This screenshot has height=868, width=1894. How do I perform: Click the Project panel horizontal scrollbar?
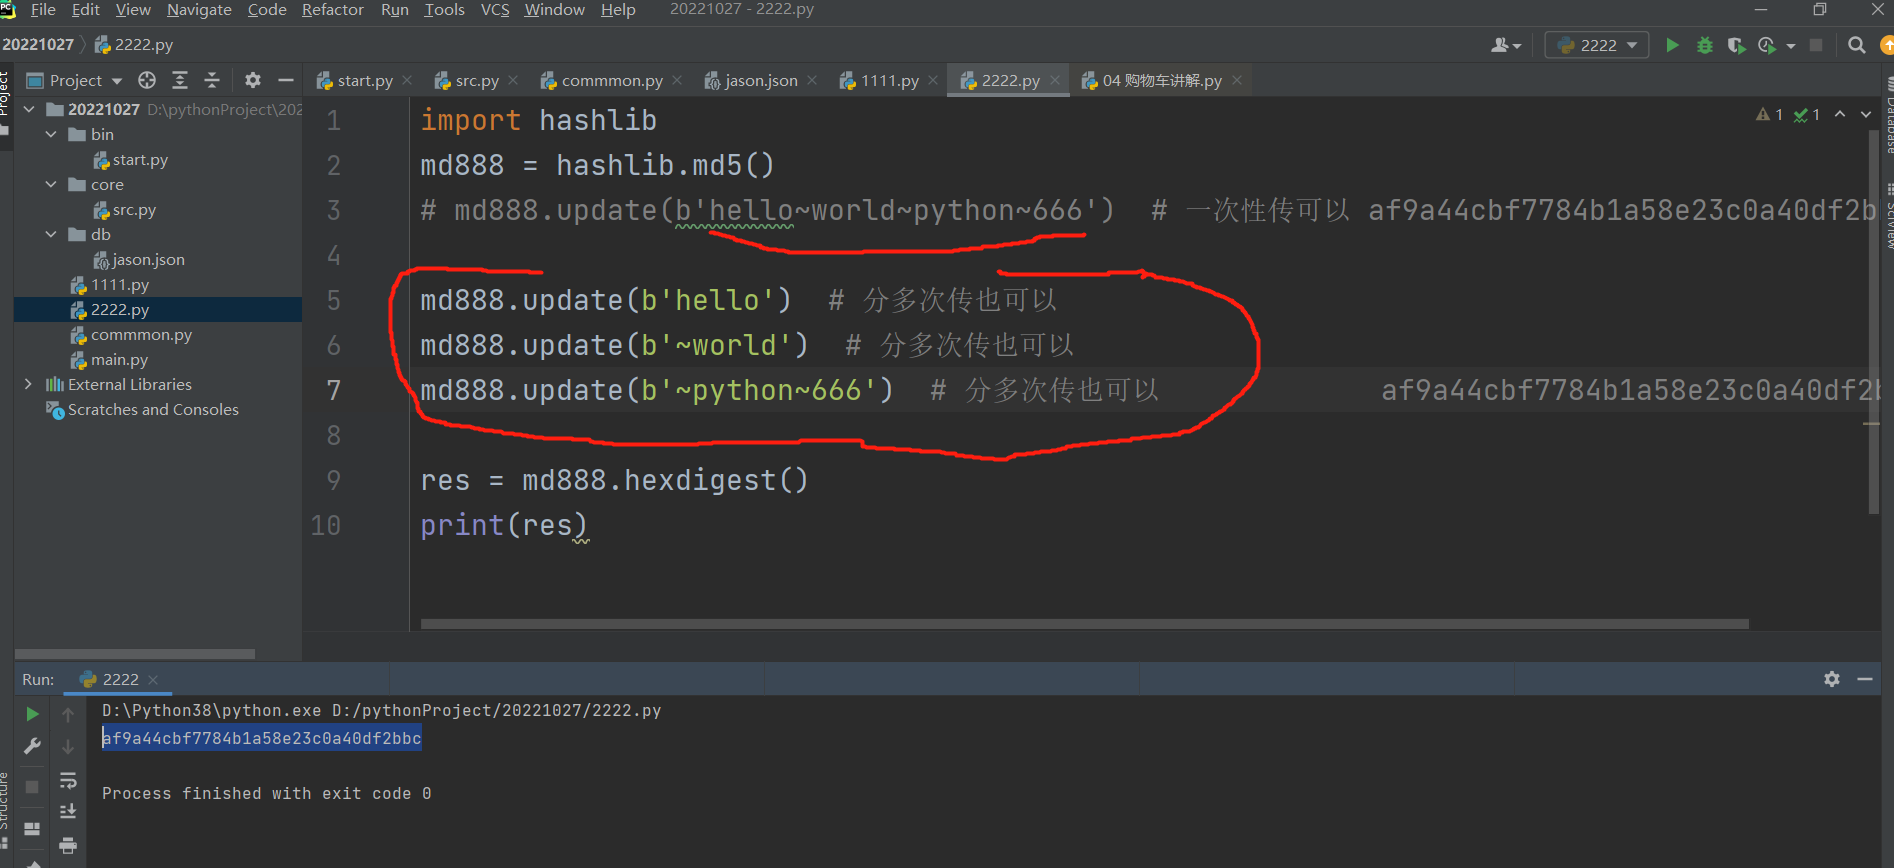point(135,654)
